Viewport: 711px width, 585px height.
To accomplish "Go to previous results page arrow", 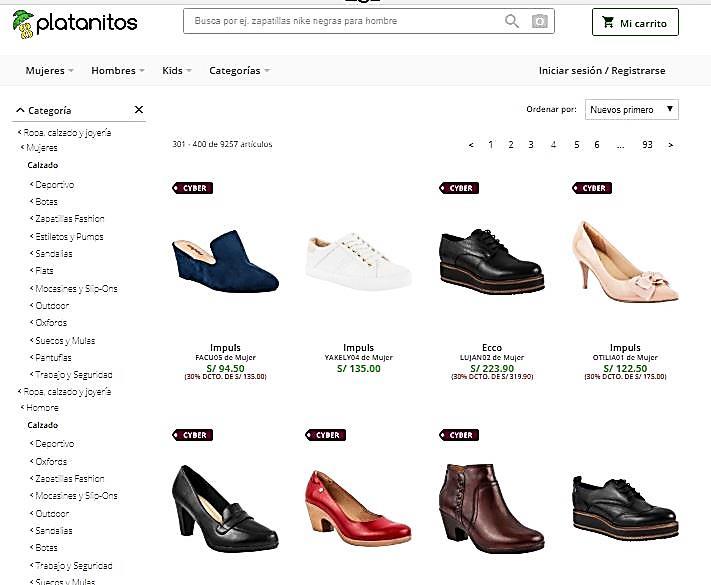I will pos(471,145).
